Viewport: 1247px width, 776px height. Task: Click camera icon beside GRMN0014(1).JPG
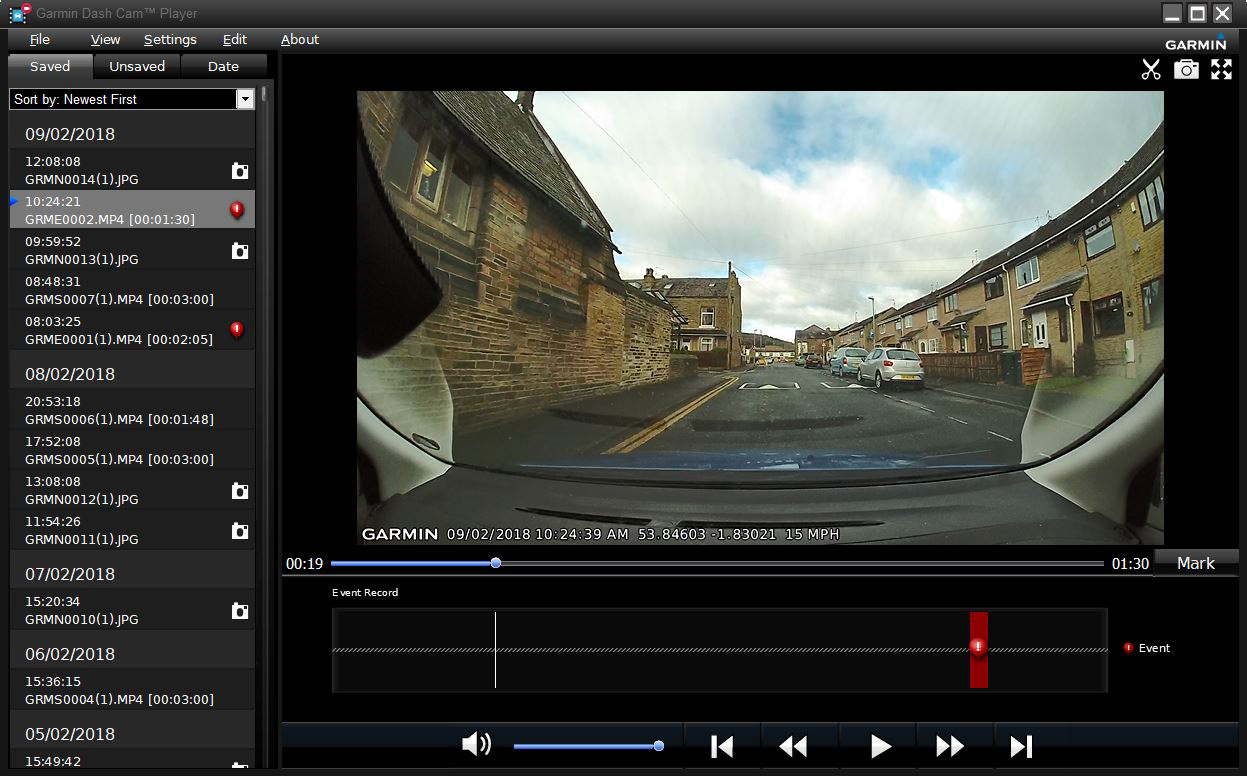(240, 171)
